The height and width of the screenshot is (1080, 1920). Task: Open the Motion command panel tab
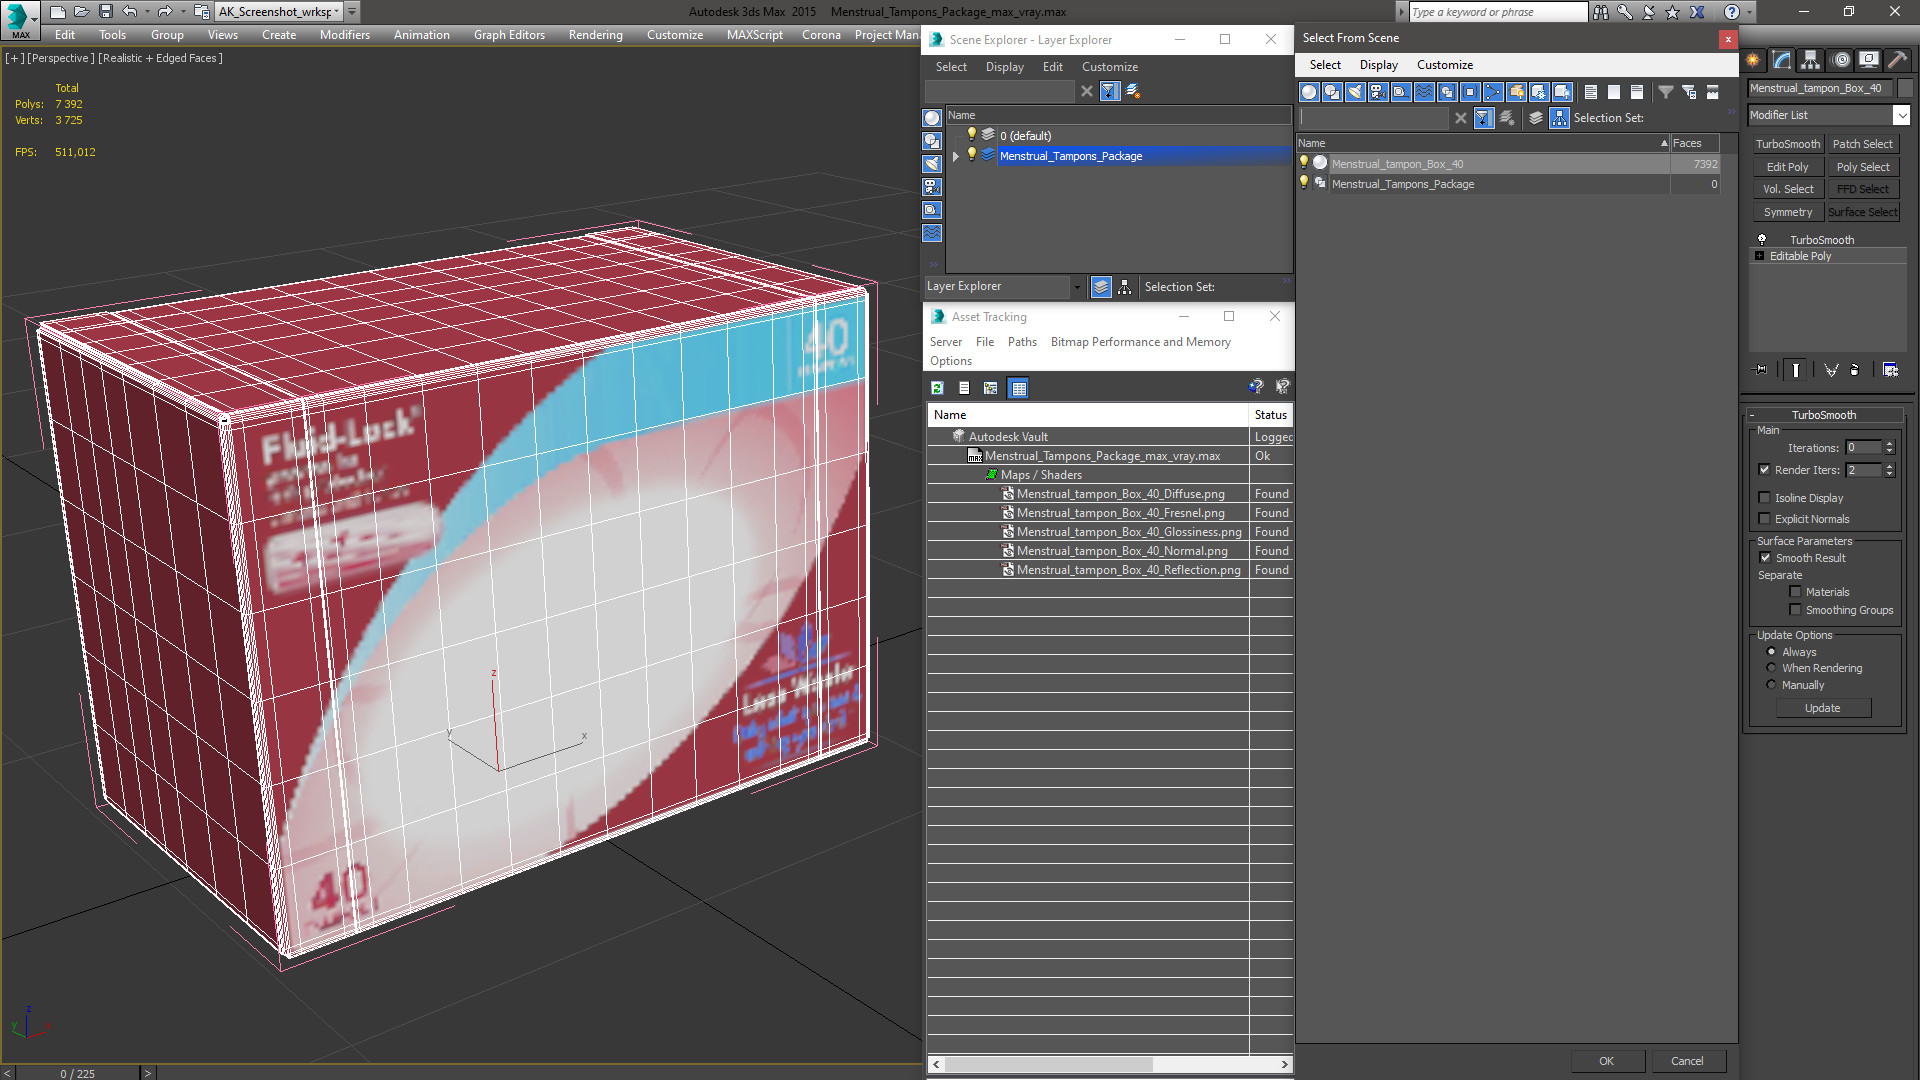(x=1841, y=61)
